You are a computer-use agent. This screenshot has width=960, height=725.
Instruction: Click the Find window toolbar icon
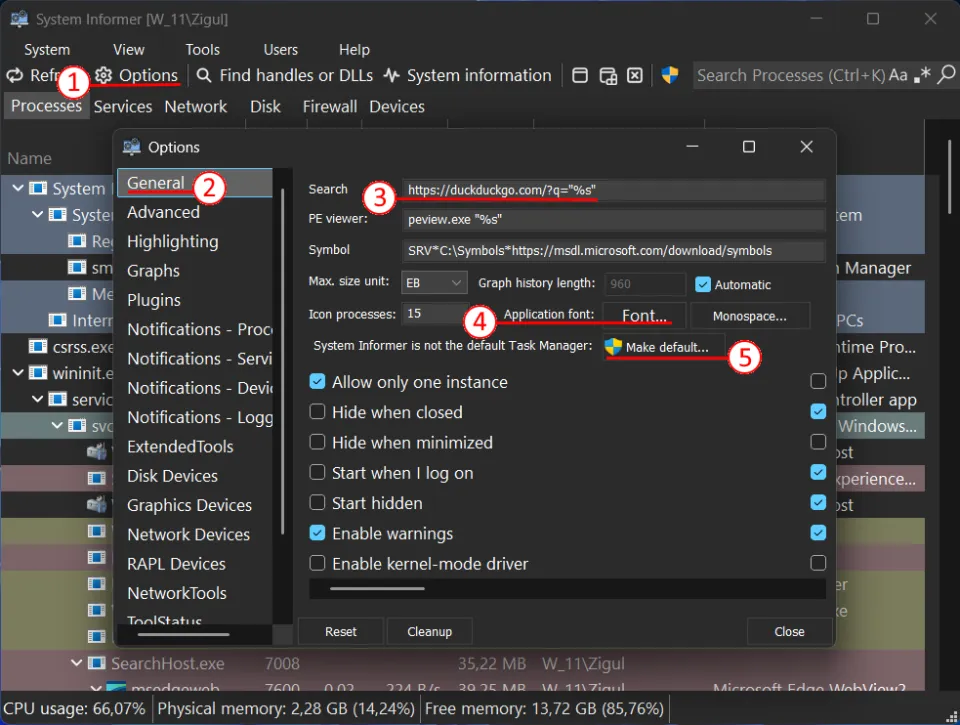[580, 75]
